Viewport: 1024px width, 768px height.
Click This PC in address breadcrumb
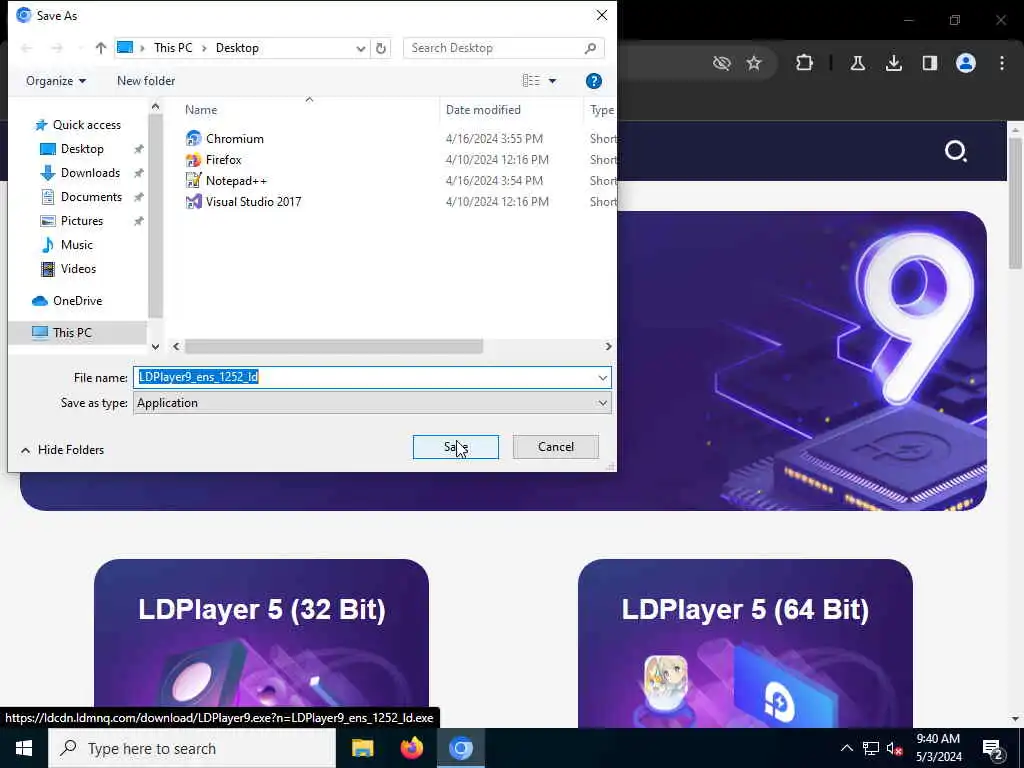173,48
